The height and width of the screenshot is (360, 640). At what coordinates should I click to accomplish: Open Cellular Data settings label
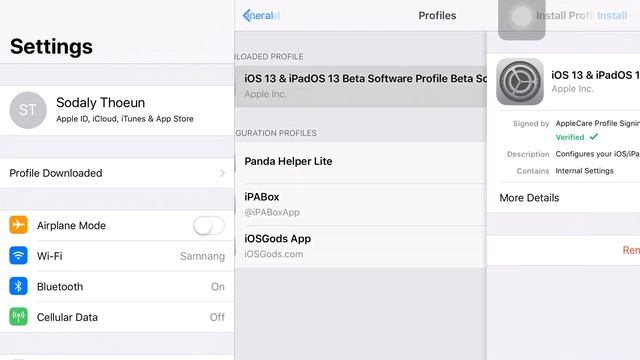point(67,317)
